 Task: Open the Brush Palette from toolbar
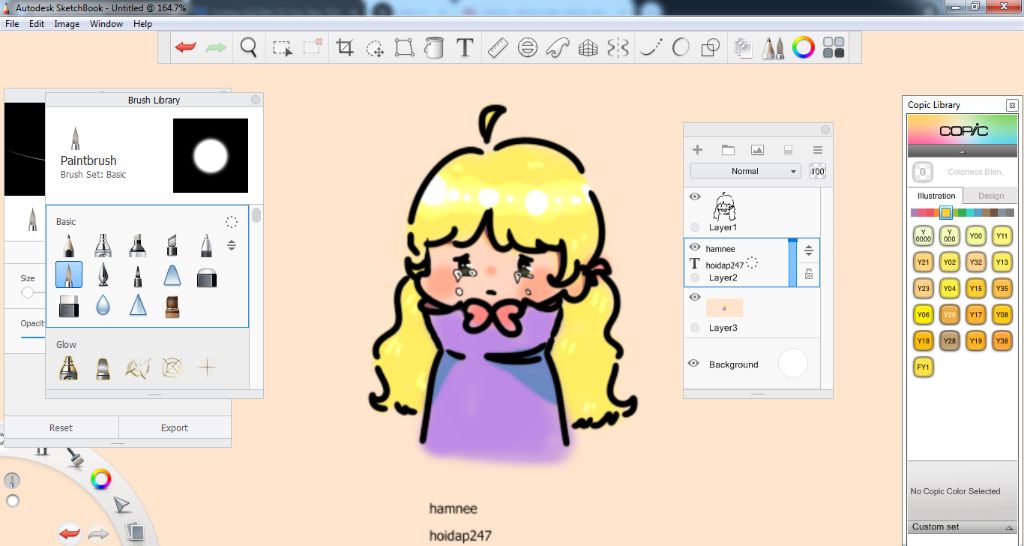(x=773, y=48)
